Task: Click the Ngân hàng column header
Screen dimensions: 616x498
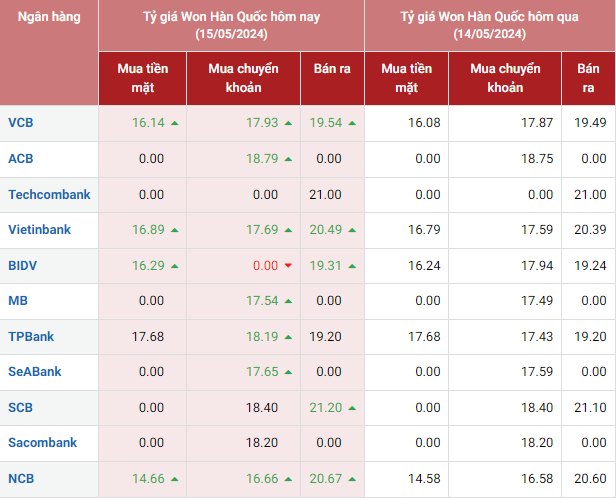Action: click(49, 17)
